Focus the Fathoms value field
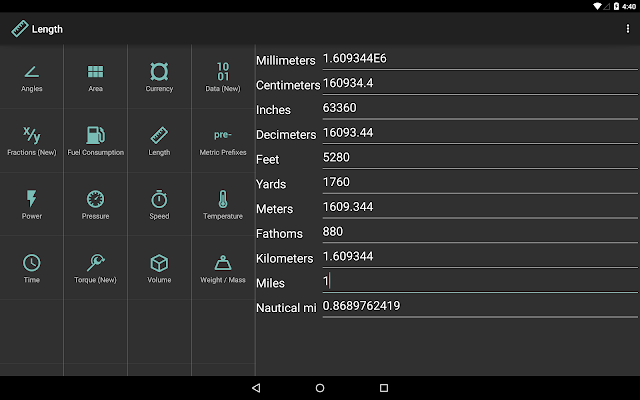The height and width of the screenshot is (400, 640). [480, 232]
